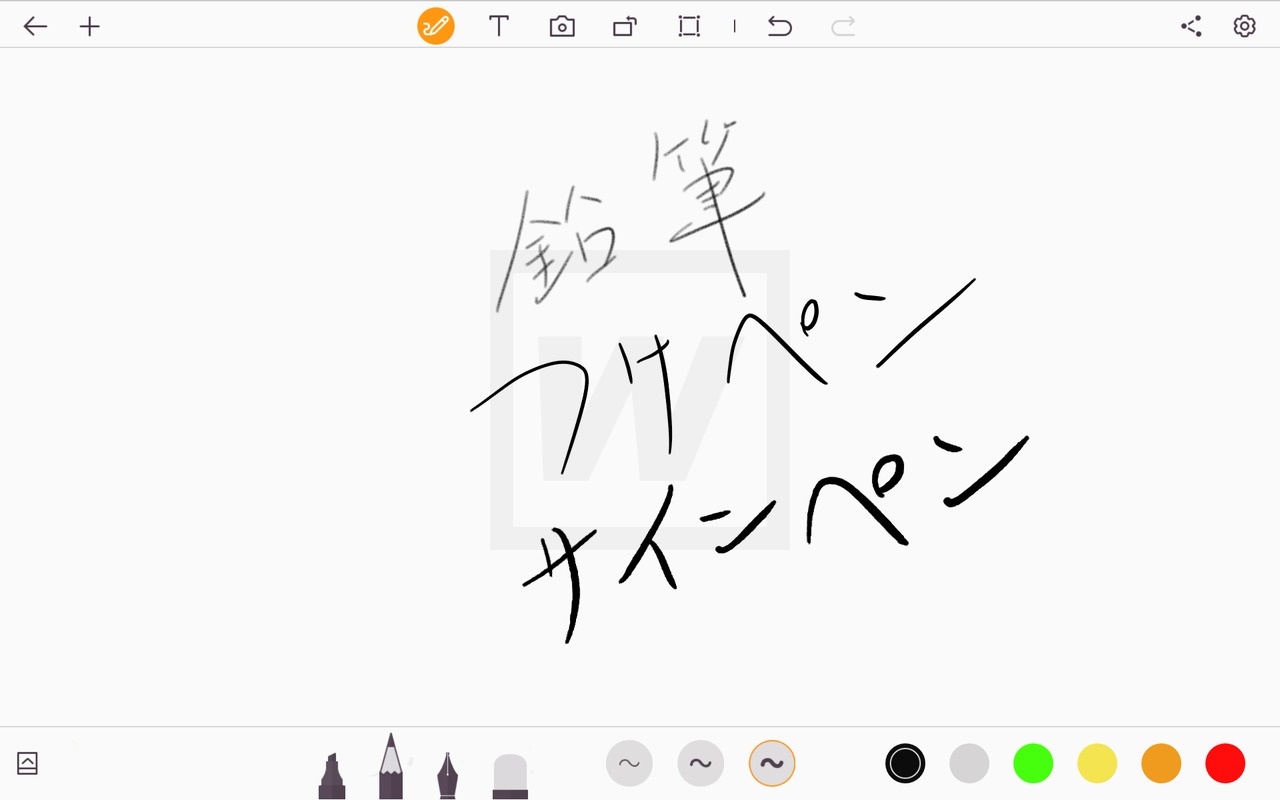
Task: Set the thickest stroke width
Action: point(772,764)
